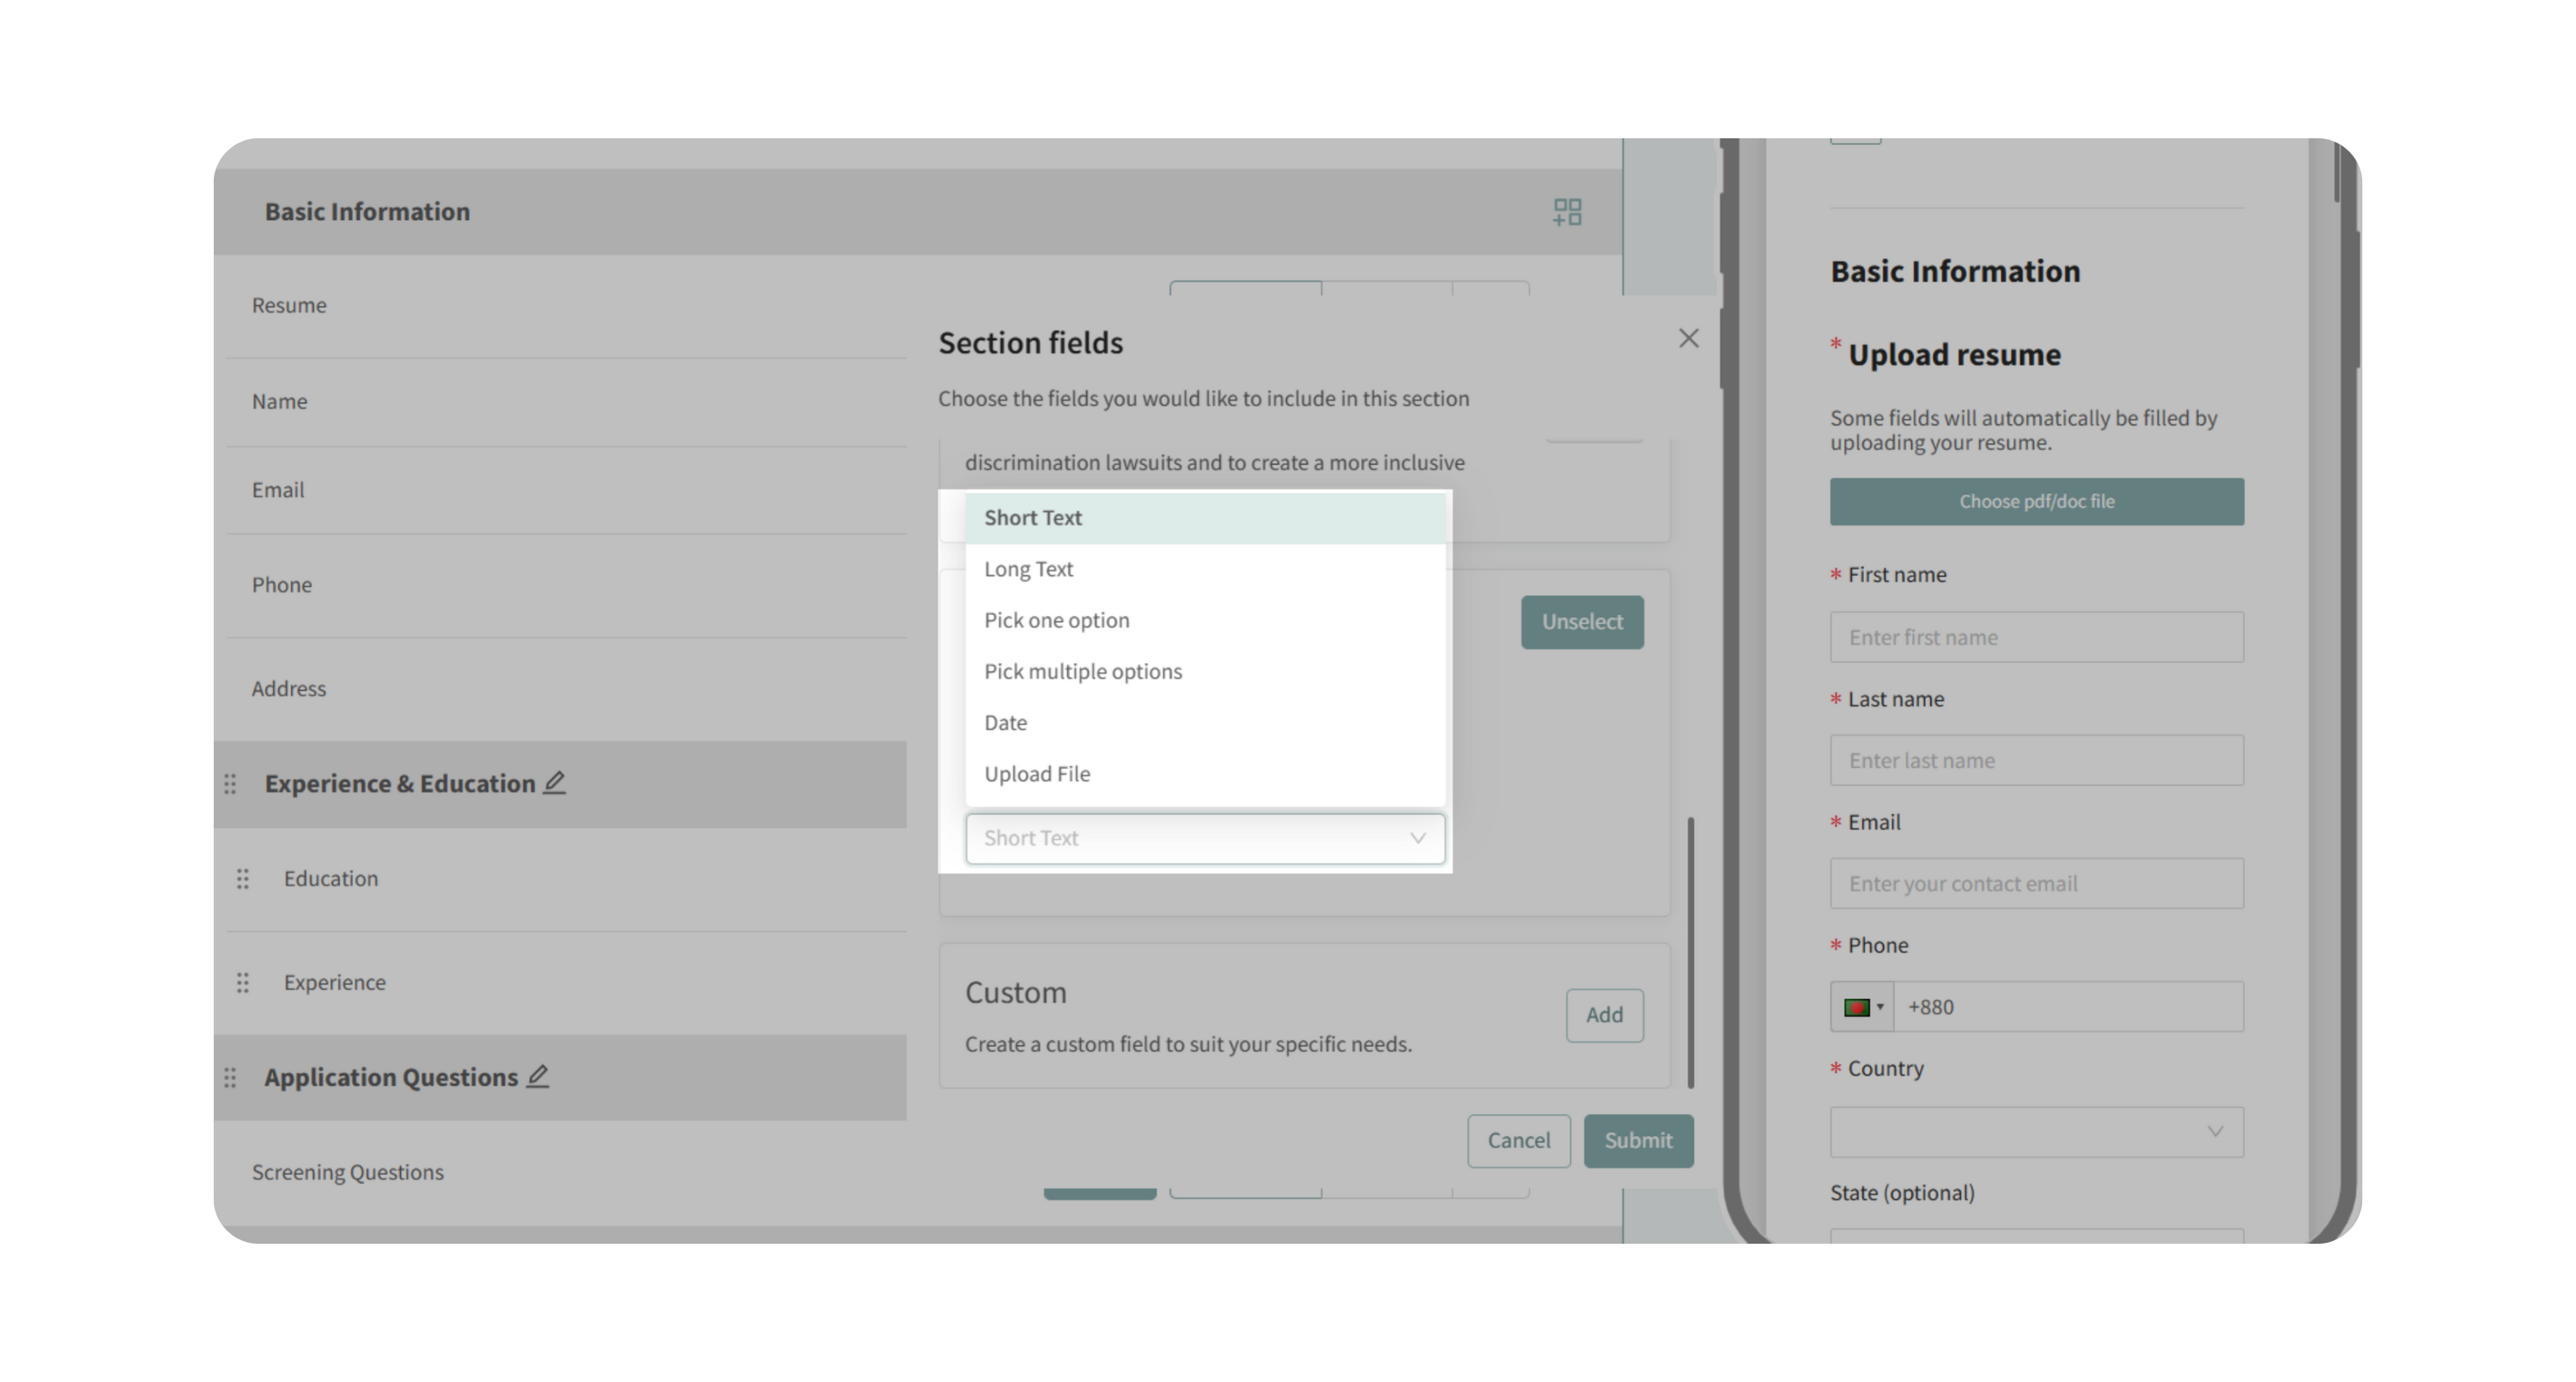Select the Upload File option

click(x=1037, y=774)
